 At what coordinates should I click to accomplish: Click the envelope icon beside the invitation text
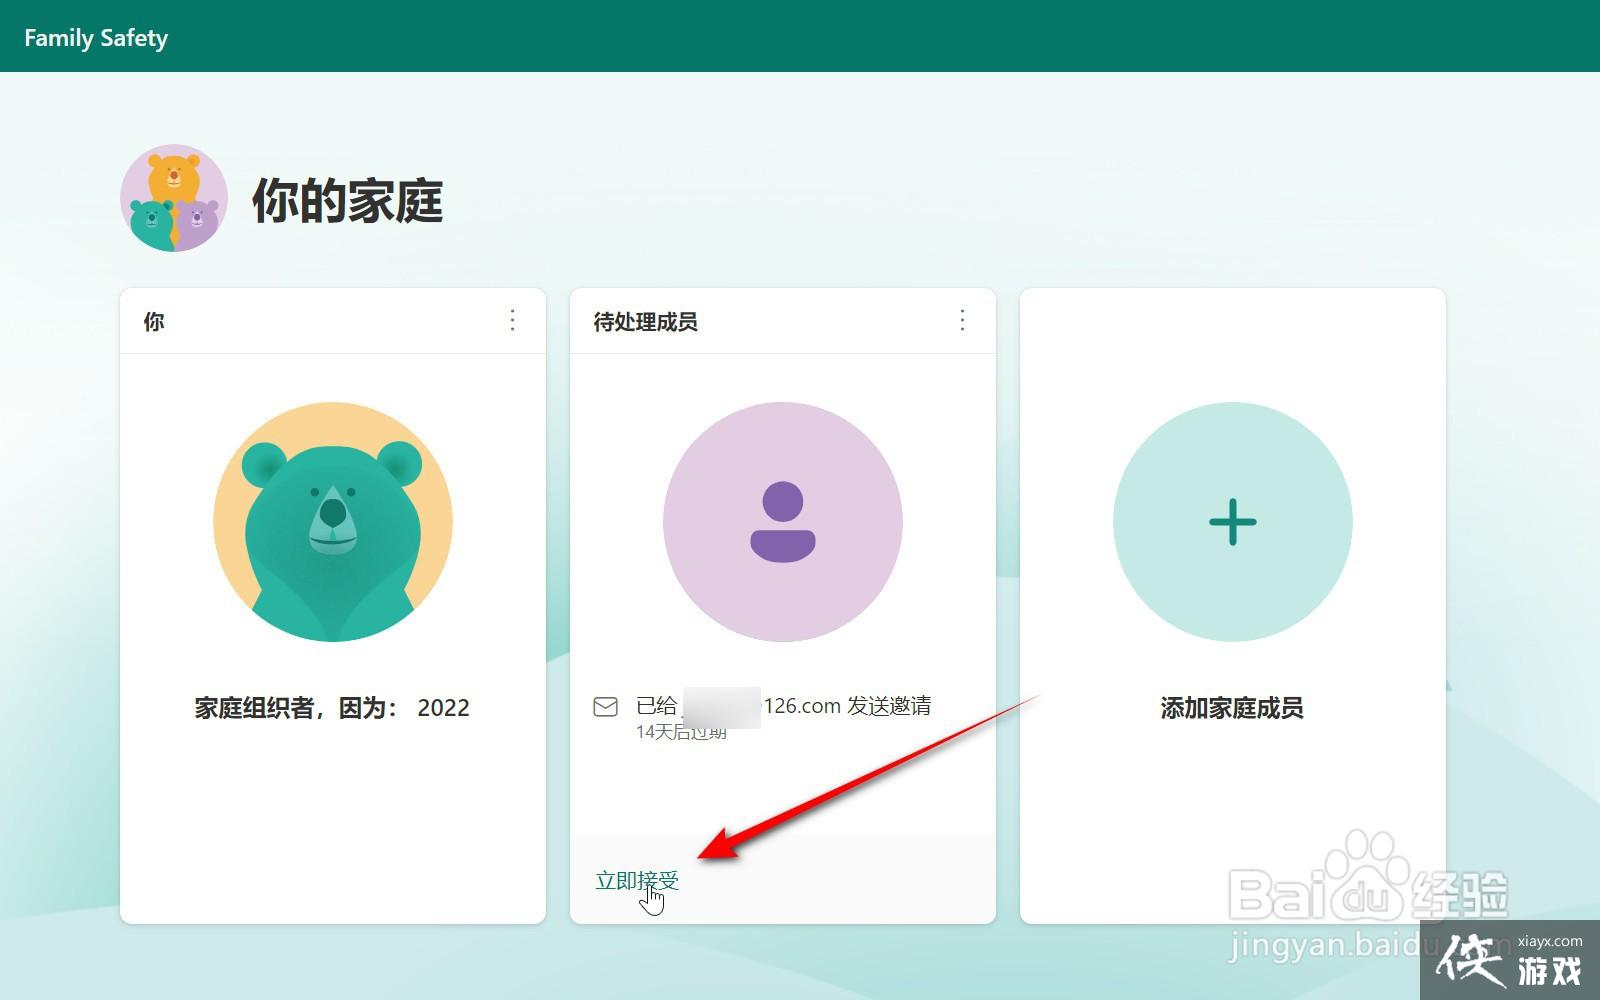605,707
